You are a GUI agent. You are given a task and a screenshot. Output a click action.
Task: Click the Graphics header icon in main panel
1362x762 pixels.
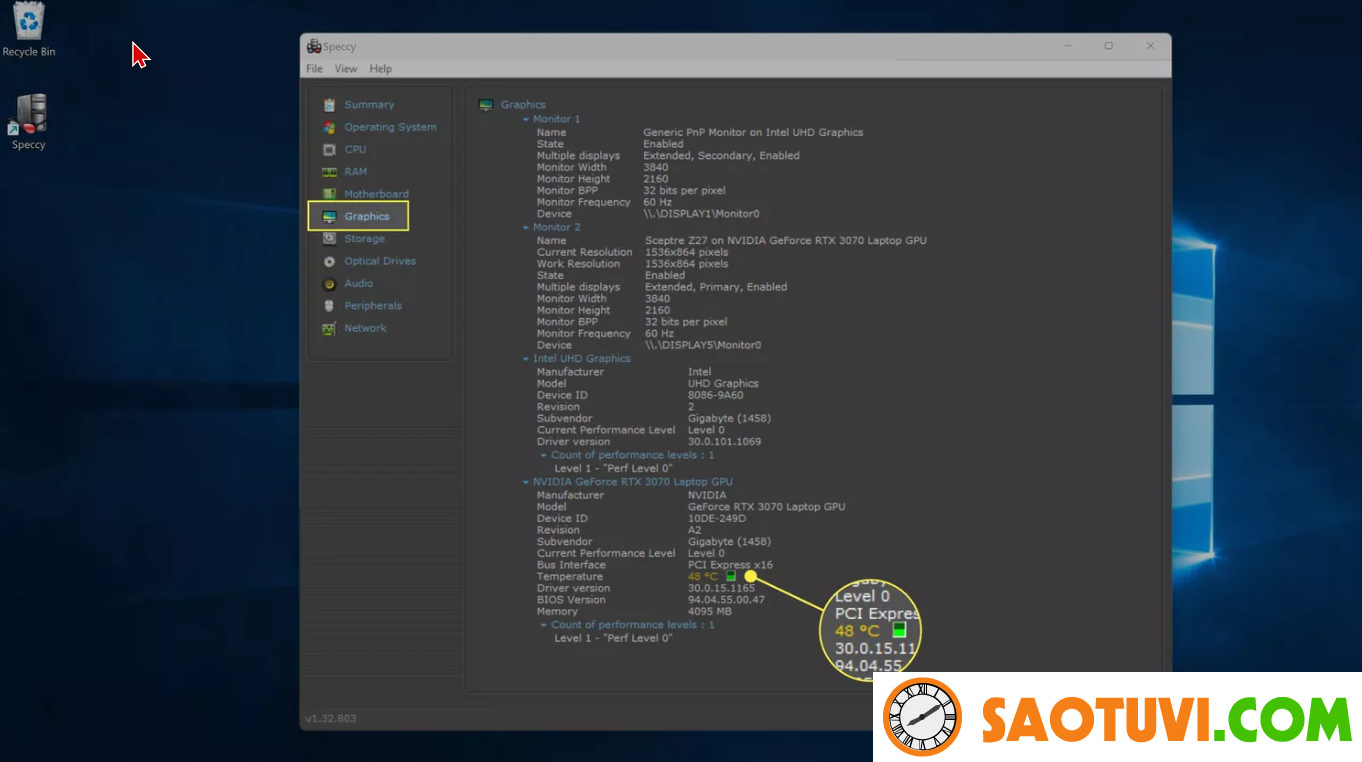click(486, 104)
